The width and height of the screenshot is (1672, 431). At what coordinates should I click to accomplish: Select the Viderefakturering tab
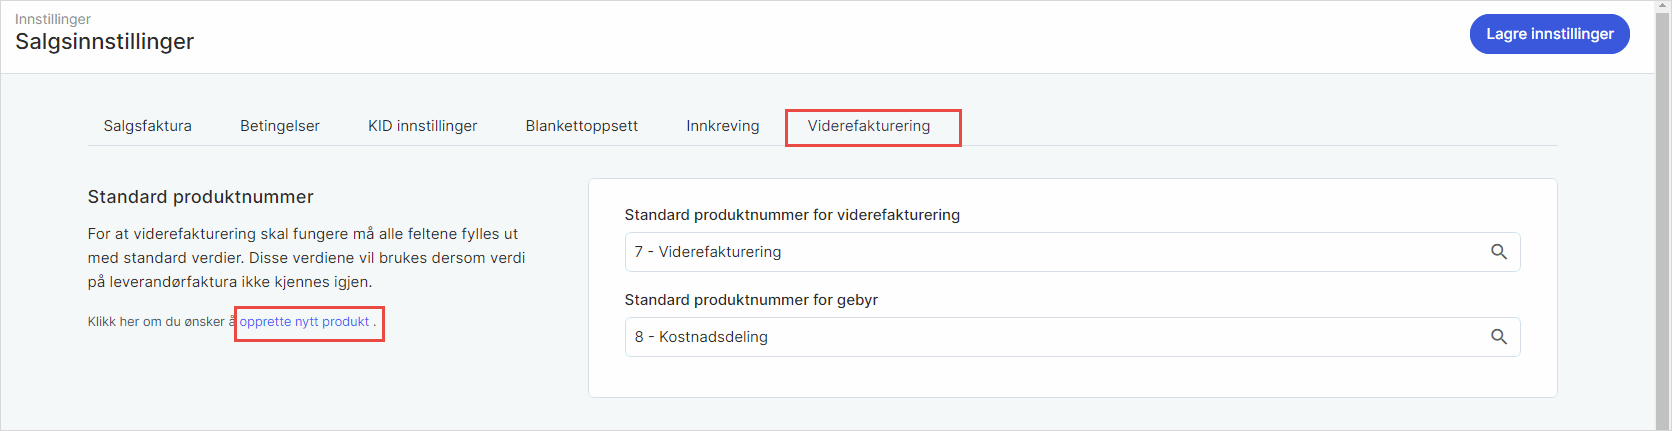(x=868, y=126)
